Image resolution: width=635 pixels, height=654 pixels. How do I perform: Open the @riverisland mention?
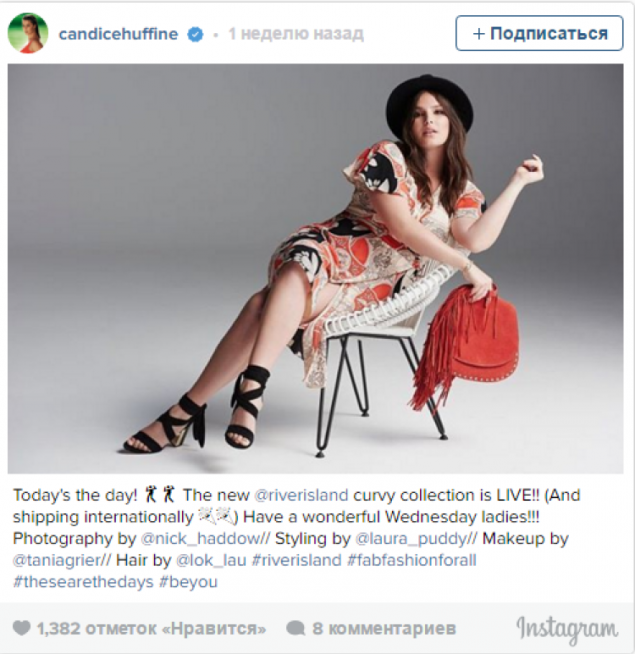pos(301,495)
